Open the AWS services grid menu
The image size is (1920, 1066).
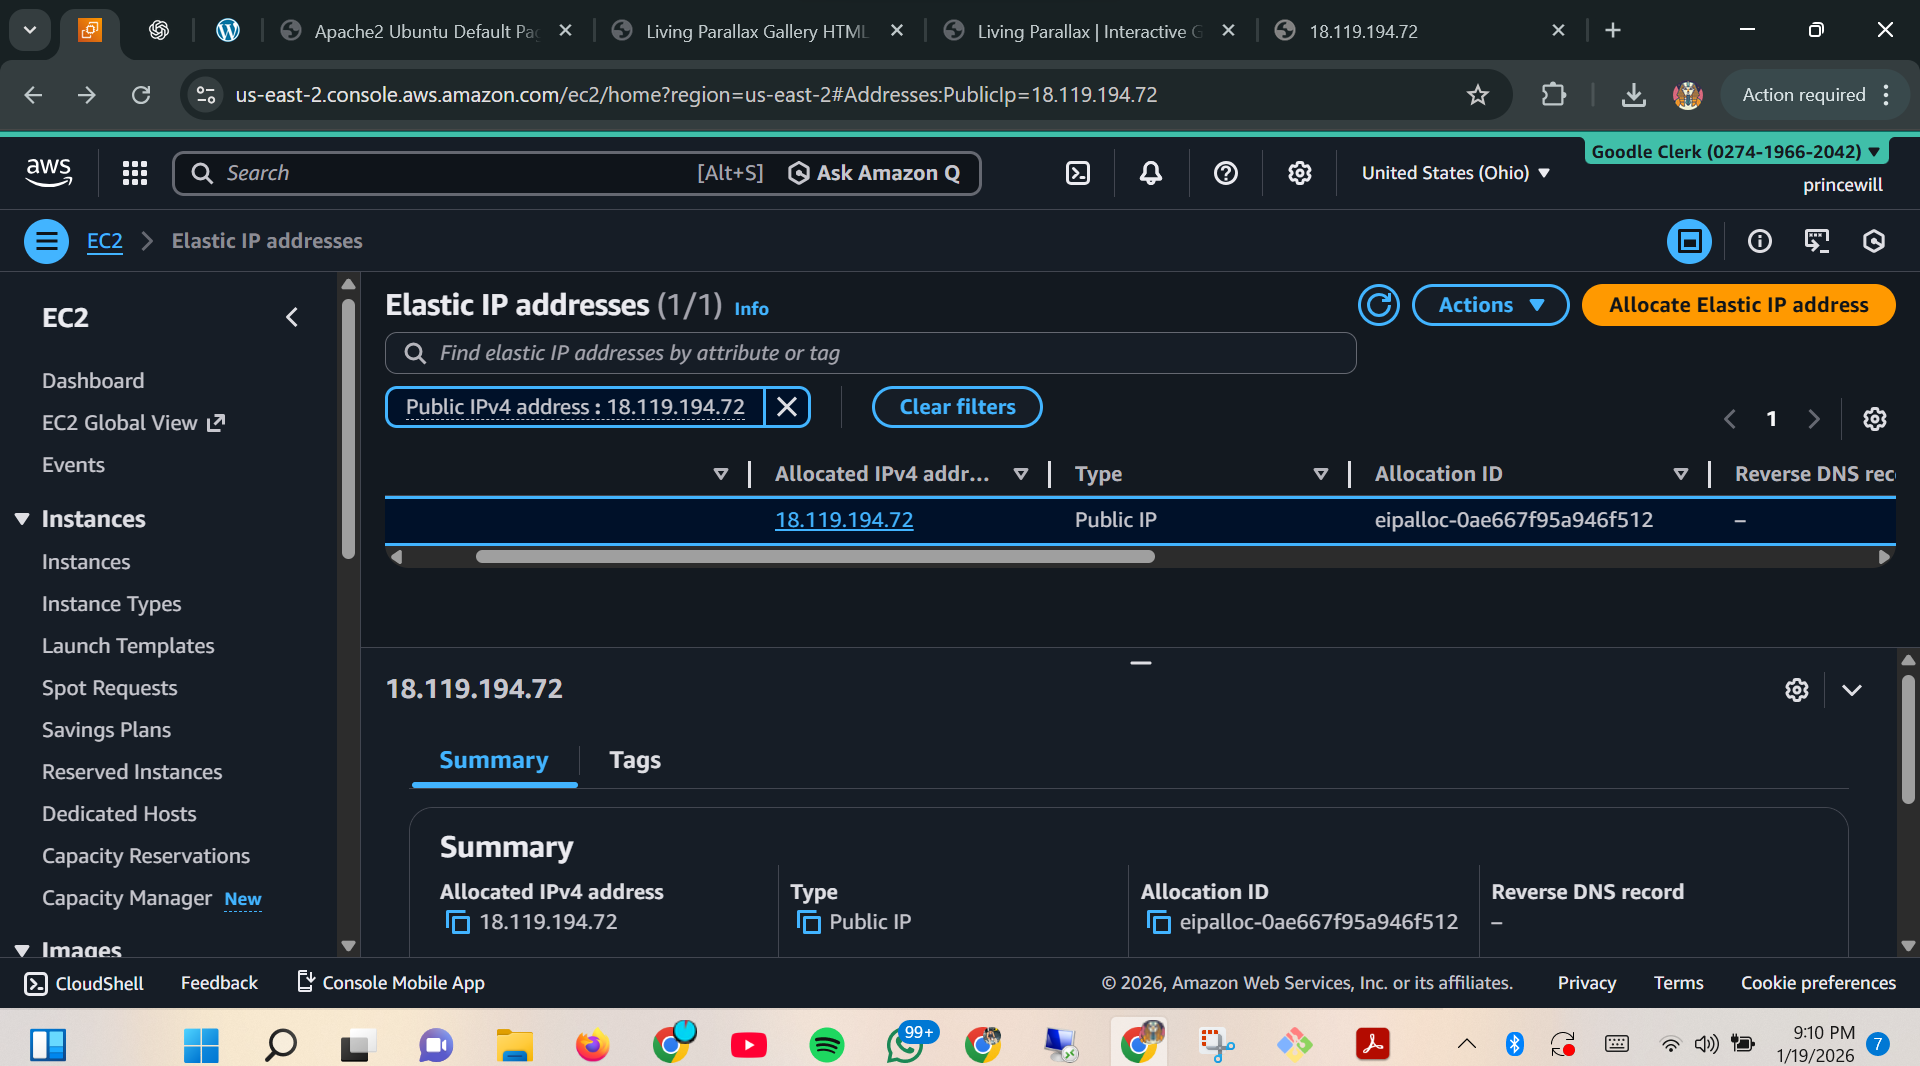(x=135, y=173)
